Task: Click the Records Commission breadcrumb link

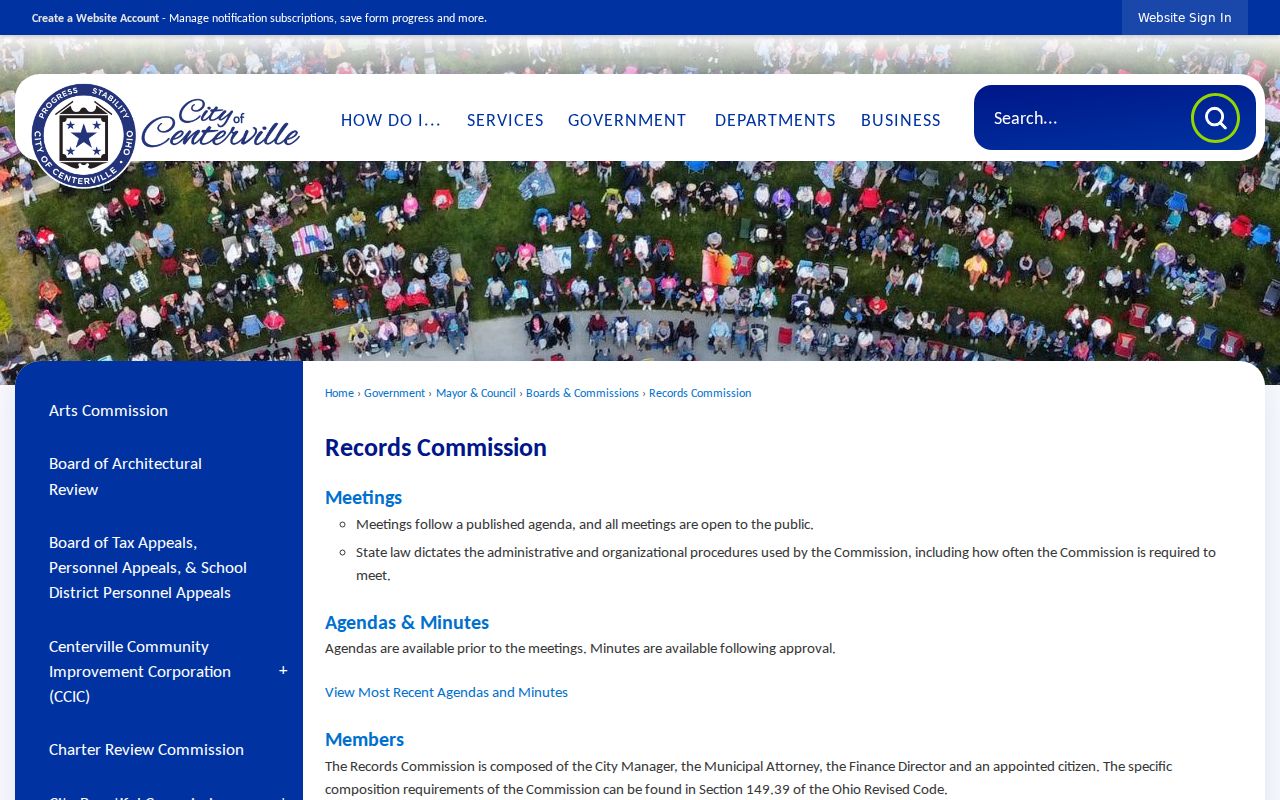Action: (x=700, y=393)
